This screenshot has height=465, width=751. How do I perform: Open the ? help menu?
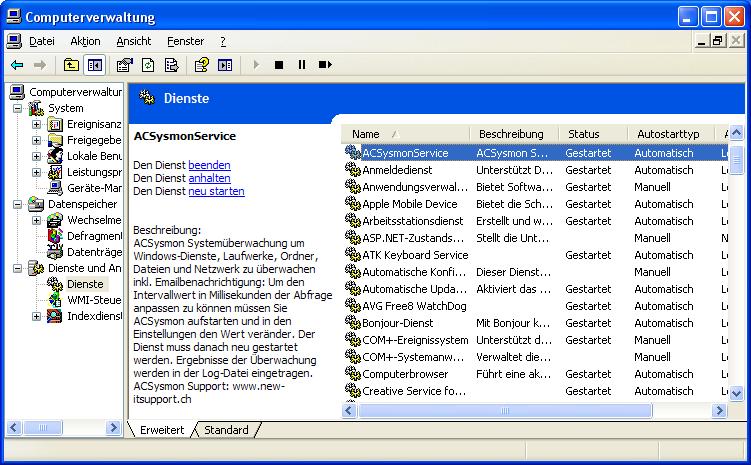click(223, 41)
